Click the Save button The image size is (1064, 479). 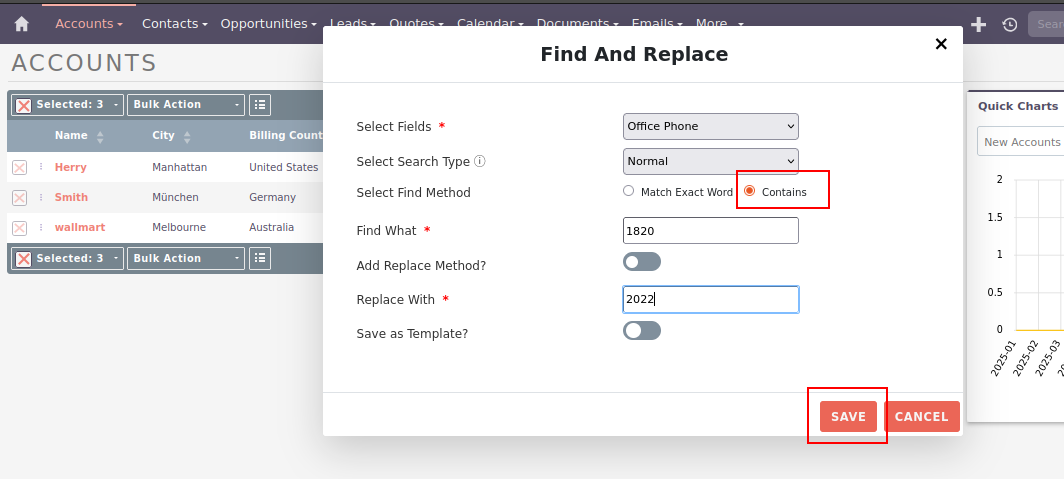coord(848,417)
